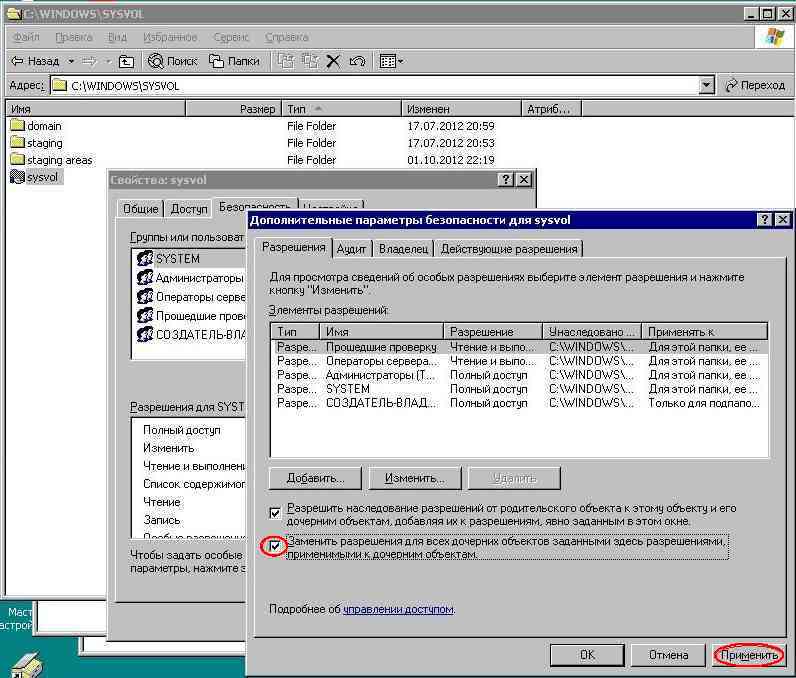Toggle the Folders (Папки) pane button
The image size is (796, 678).
(x=235, y=61)
